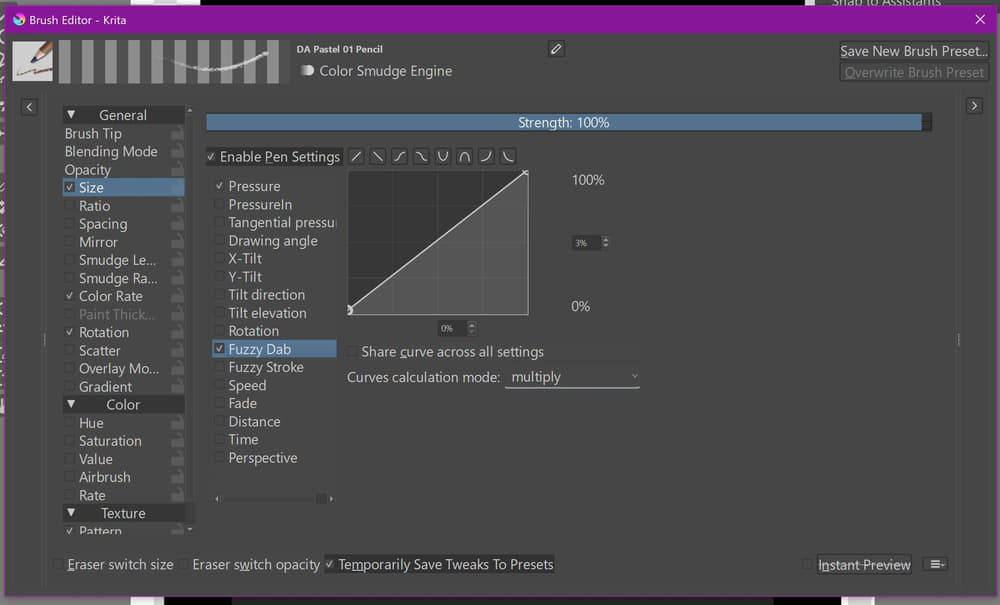Click the rename brush pencil icon
The image size is (1000, 605).
point(557,49)
